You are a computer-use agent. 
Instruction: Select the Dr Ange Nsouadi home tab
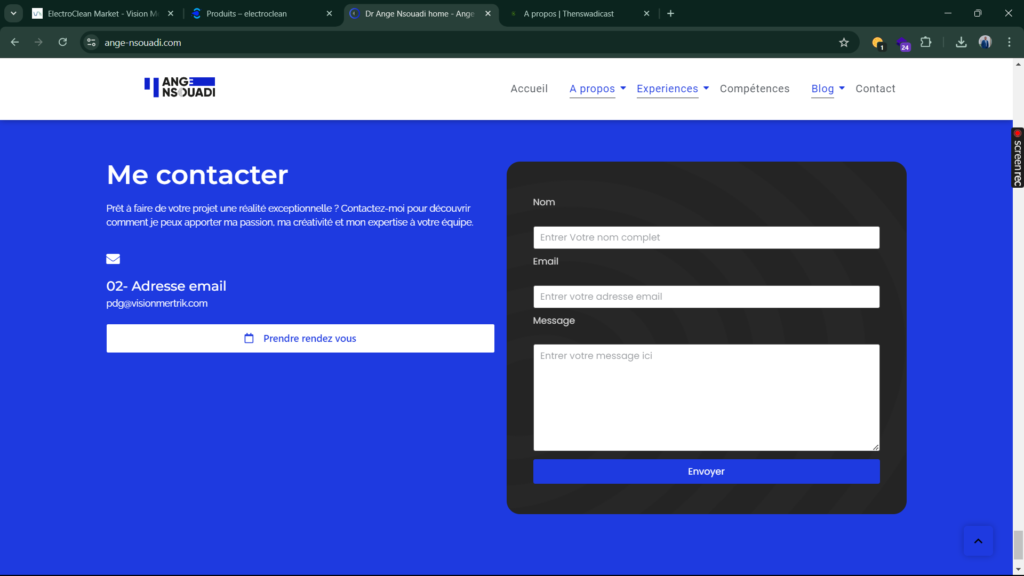[418, 14]
